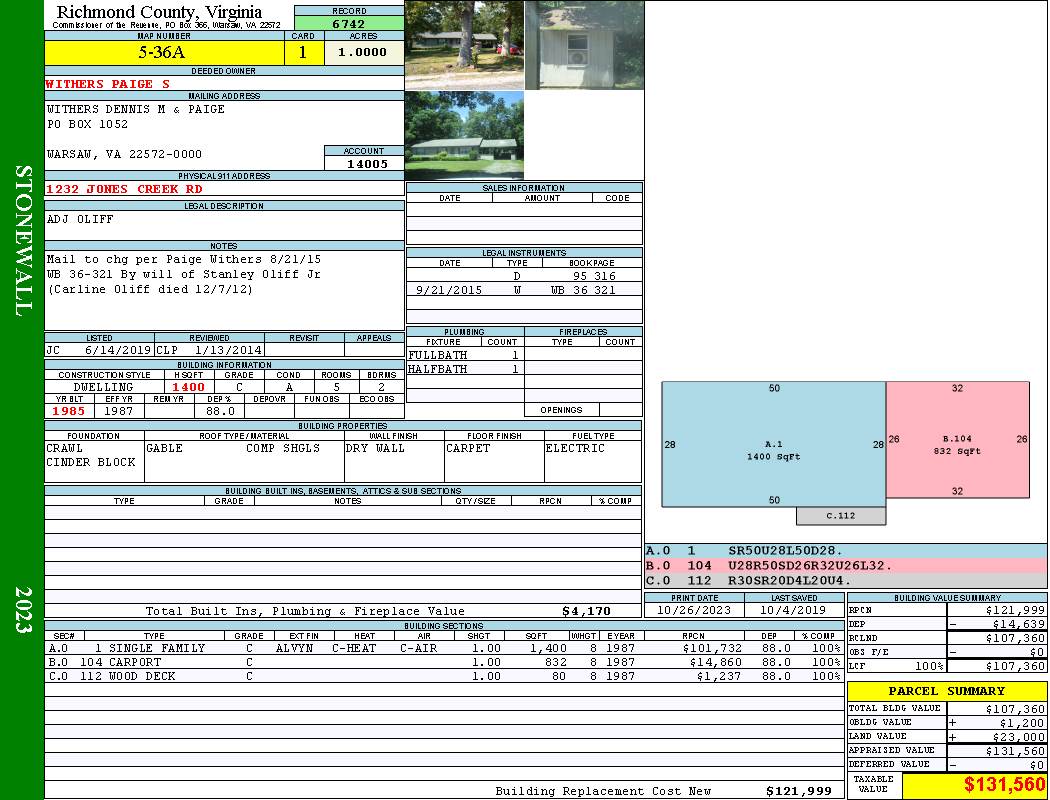Select the pink B.104 832 SqFt carport sketch

957,439
